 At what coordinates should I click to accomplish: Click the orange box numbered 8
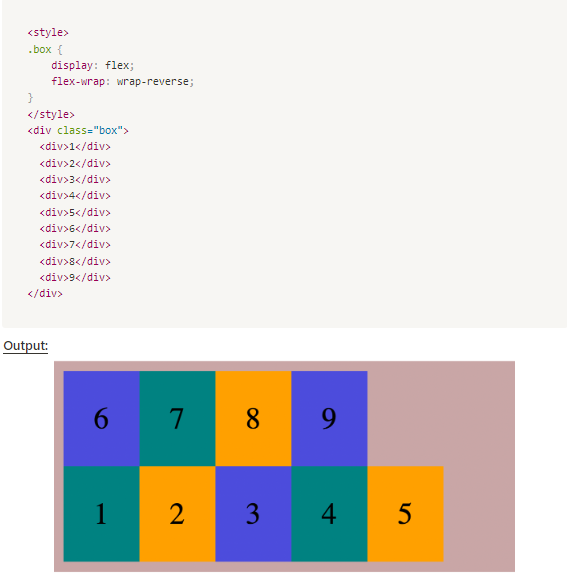253,418
